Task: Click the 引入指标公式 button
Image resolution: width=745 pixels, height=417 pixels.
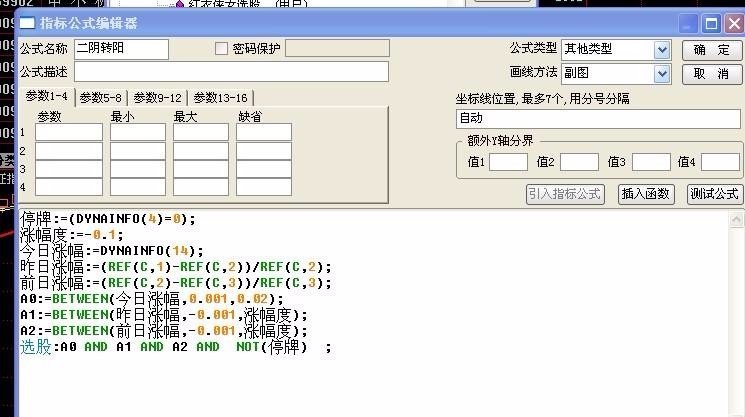Action: [565, 194]
